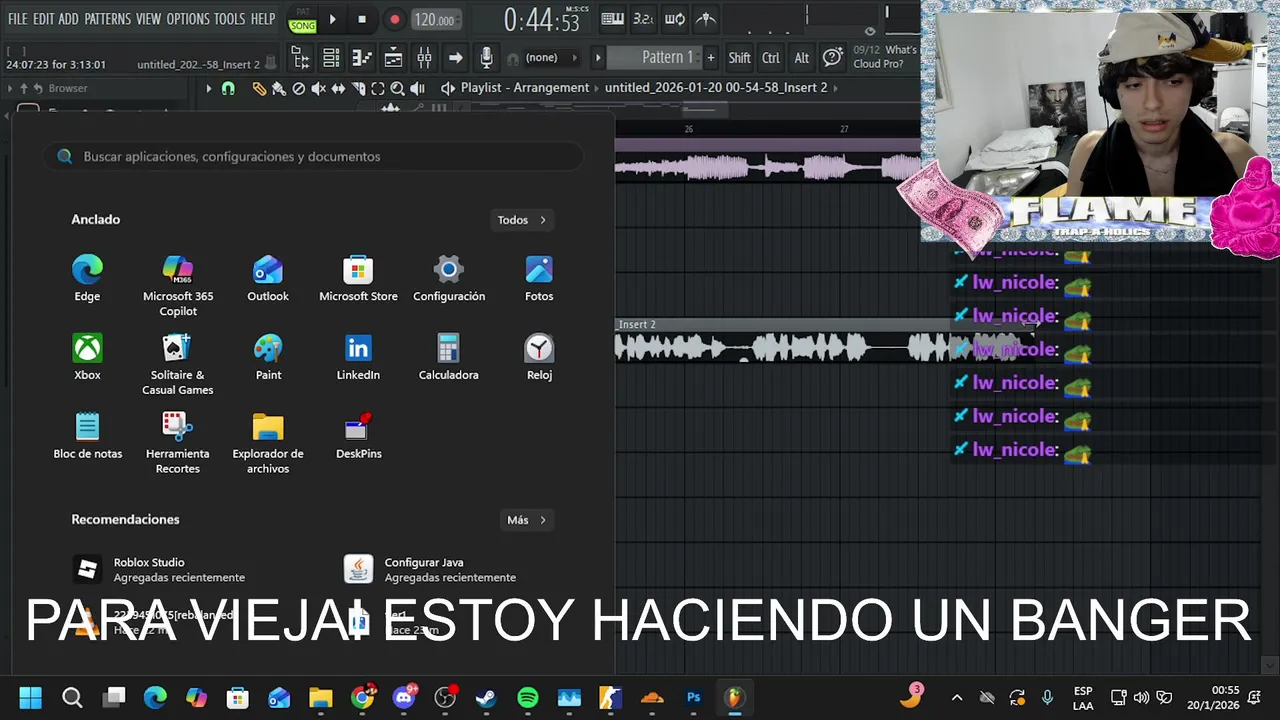Toggle loop recording
1280x720 pixels.
coord(675,19)
